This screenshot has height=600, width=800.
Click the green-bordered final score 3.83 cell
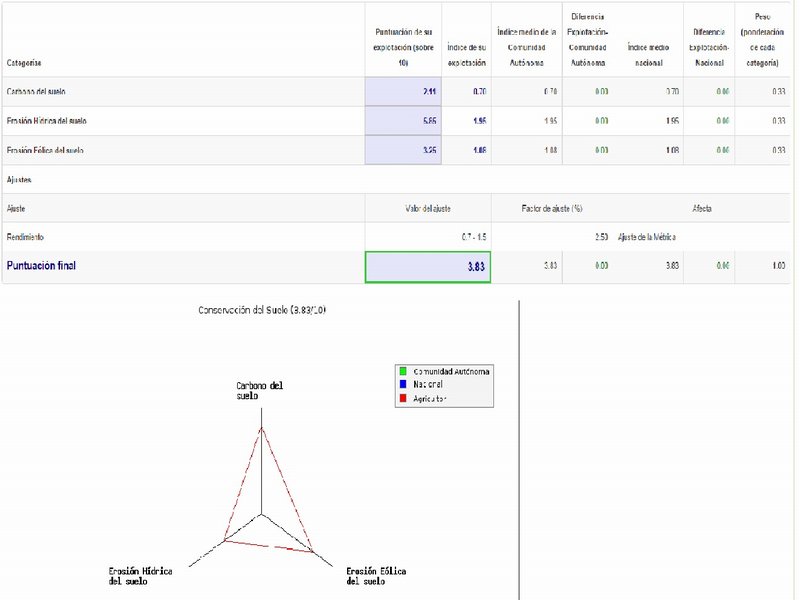428,267
